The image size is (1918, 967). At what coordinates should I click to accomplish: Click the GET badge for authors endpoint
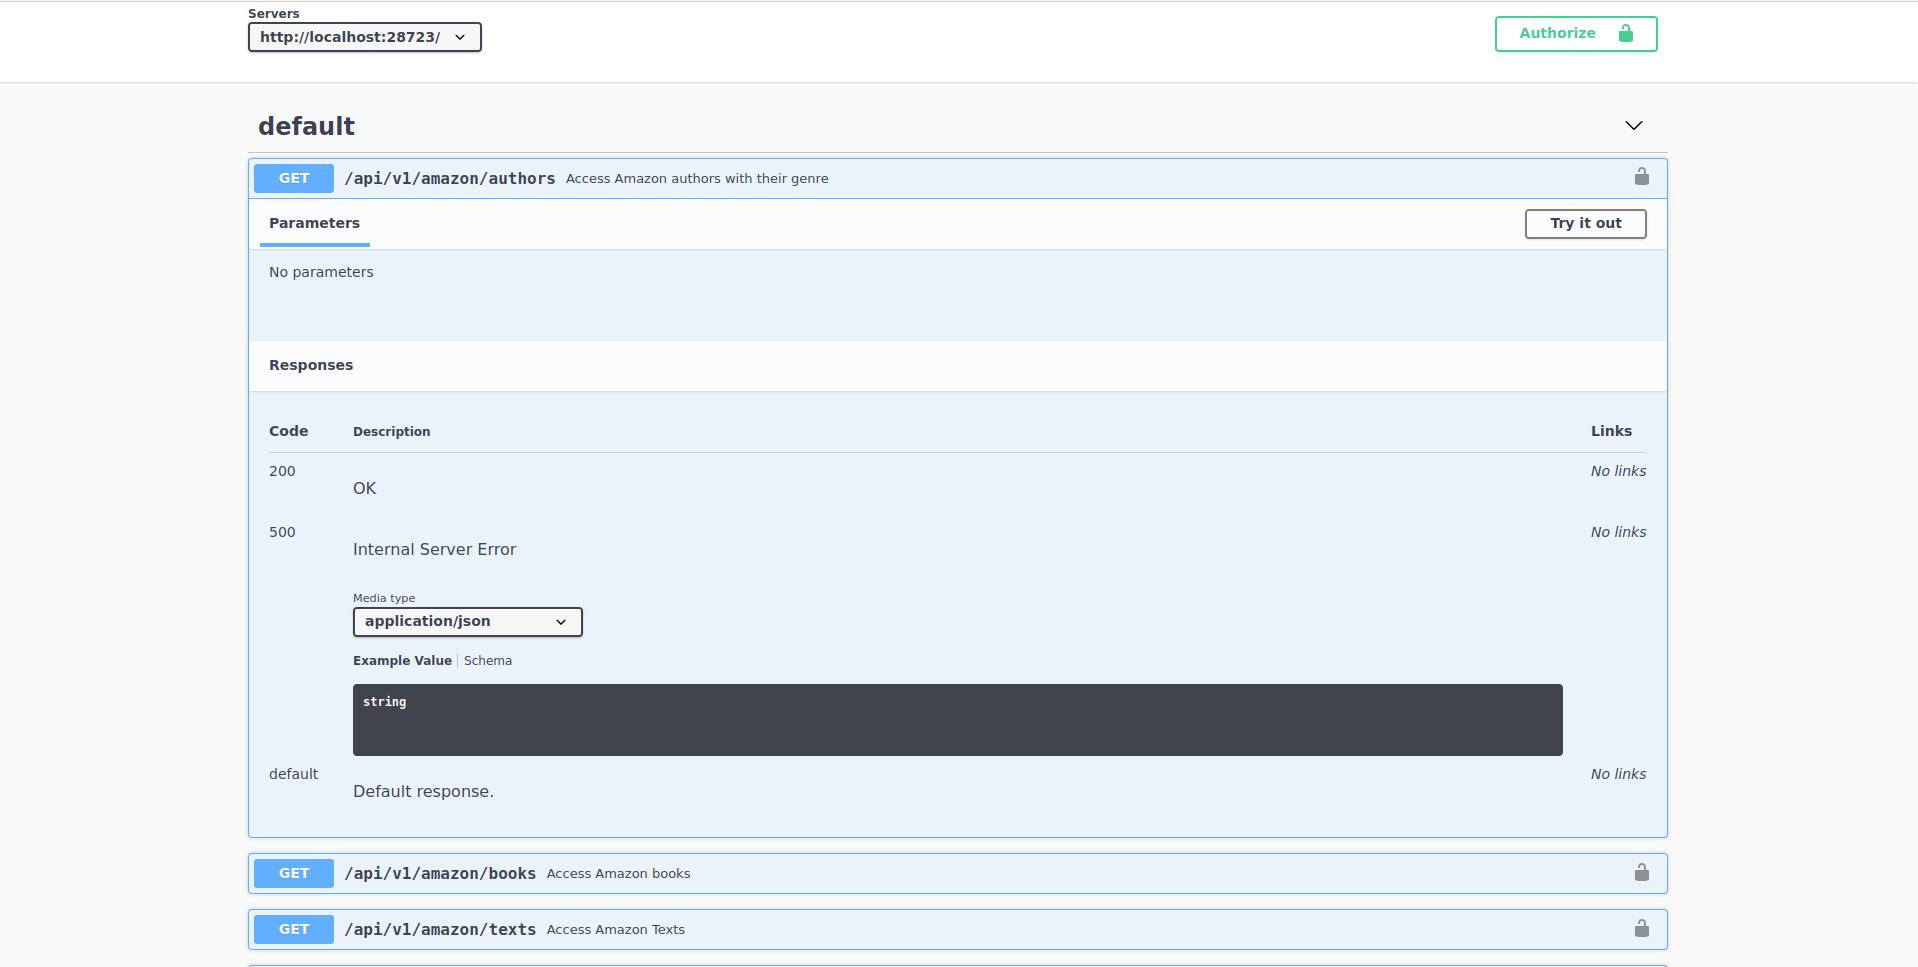[294, 179]
